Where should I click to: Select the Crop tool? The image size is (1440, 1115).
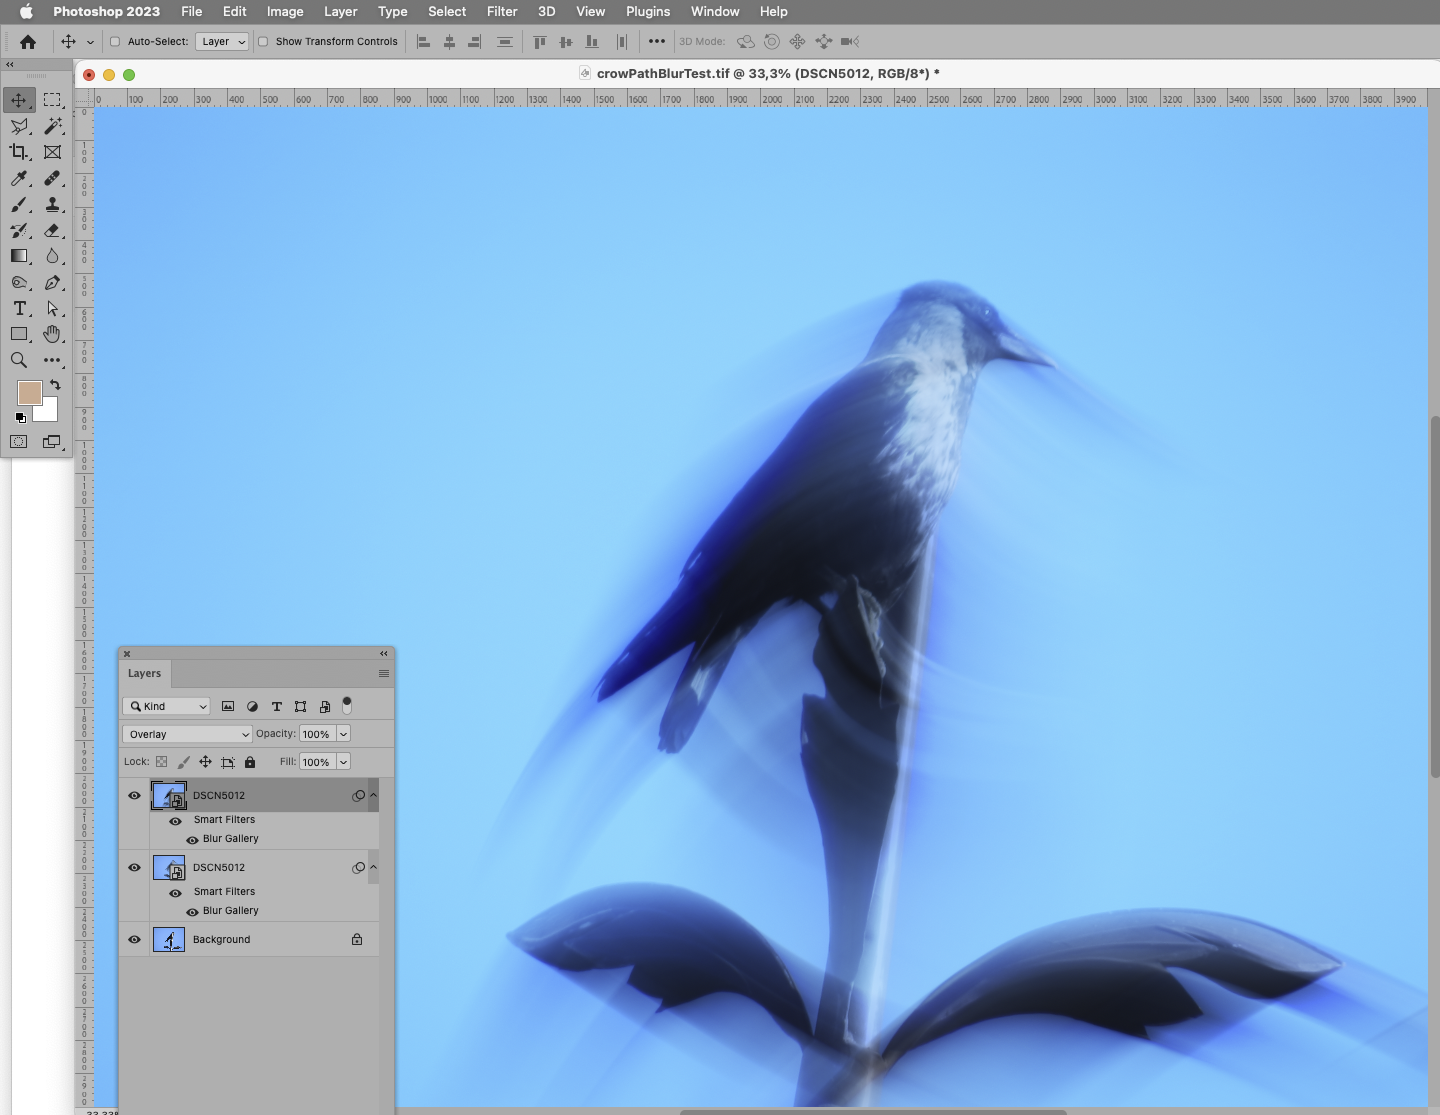(x=19, y=152)
